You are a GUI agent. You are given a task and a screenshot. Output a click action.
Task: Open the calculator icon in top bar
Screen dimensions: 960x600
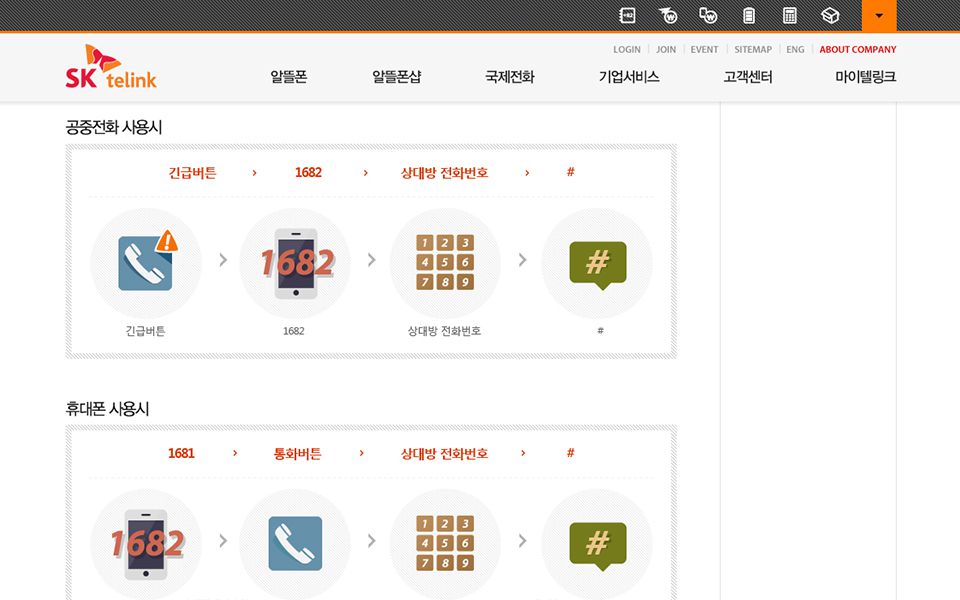790,15
